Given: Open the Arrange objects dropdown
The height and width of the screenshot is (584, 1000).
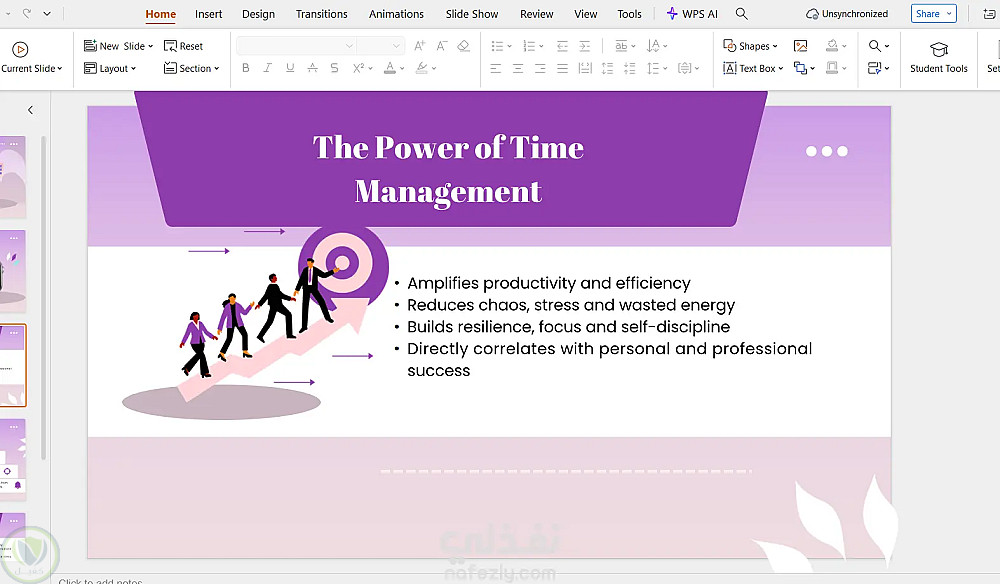Looking at the screenshot, I should [x=804, y=68].
